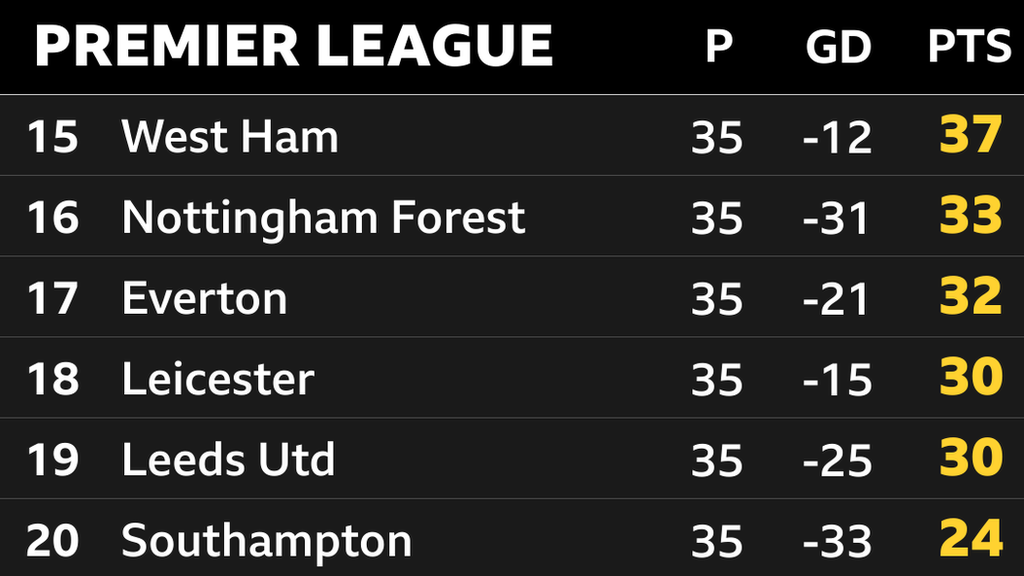Open the Leicester team name
Viewport: 1024px width, 576px height.
[218, 379]
